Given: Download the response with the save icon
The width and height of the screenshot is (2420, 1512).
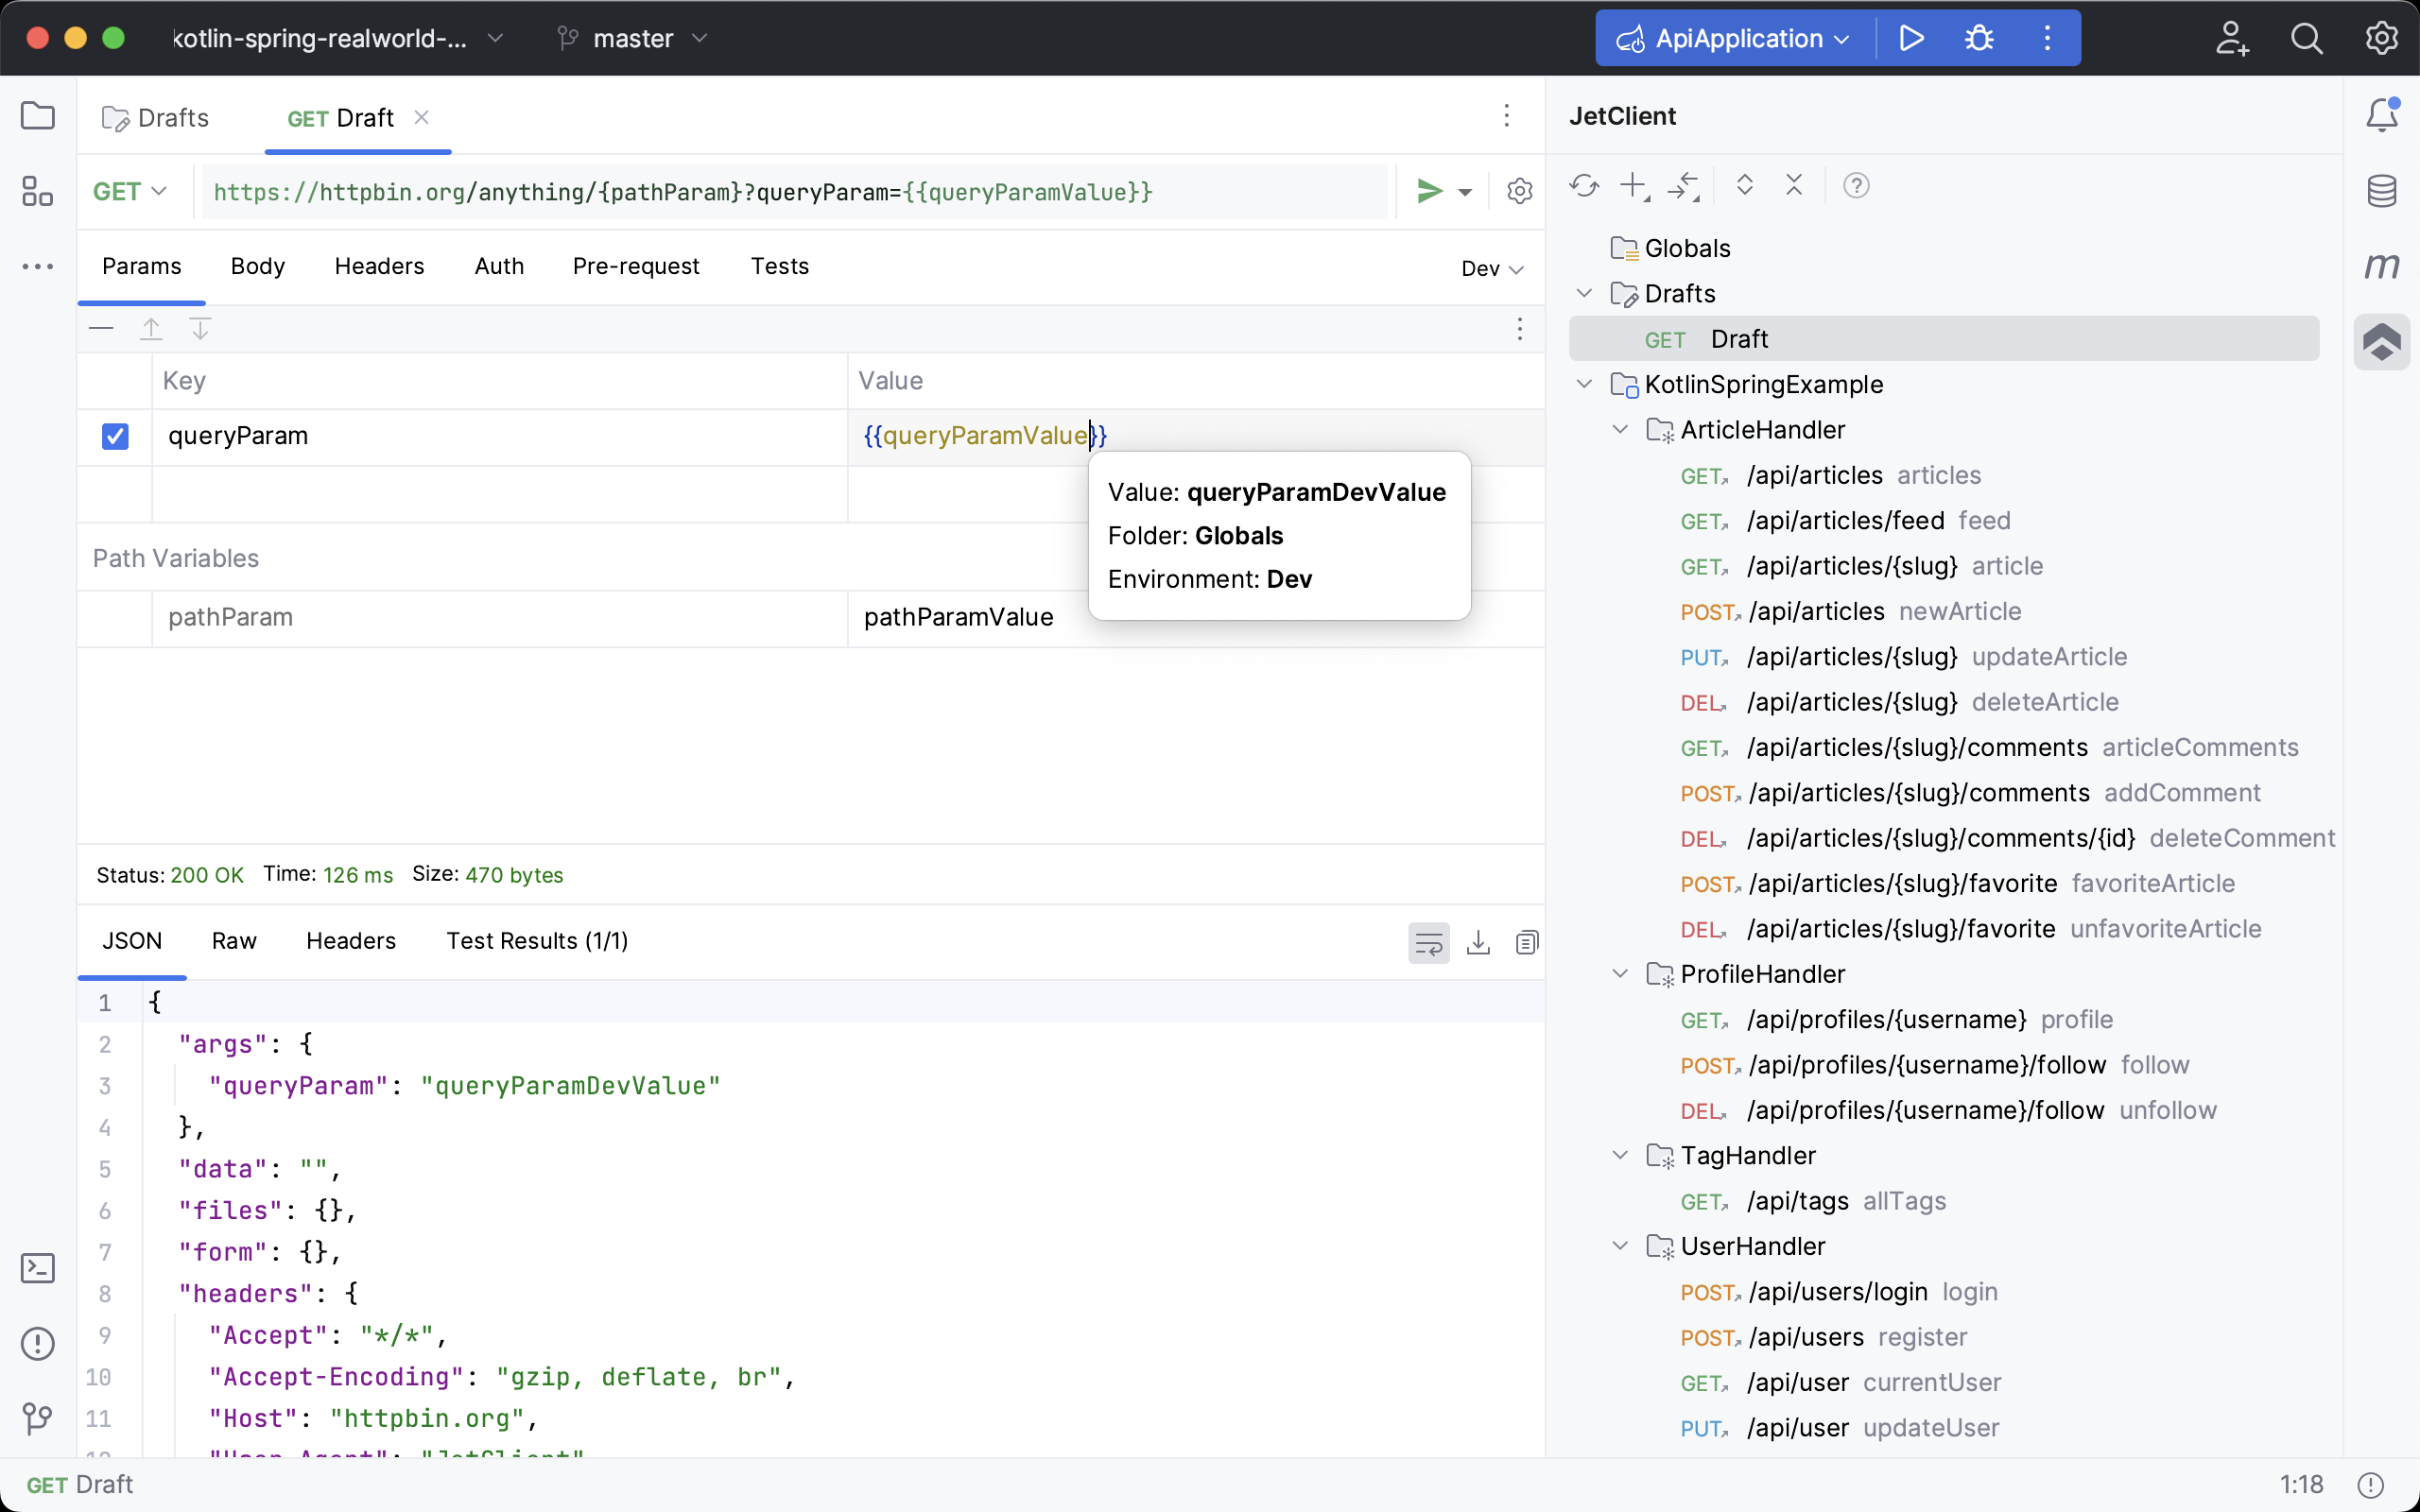Looking at the screenshot, I should coord(1478,942).
